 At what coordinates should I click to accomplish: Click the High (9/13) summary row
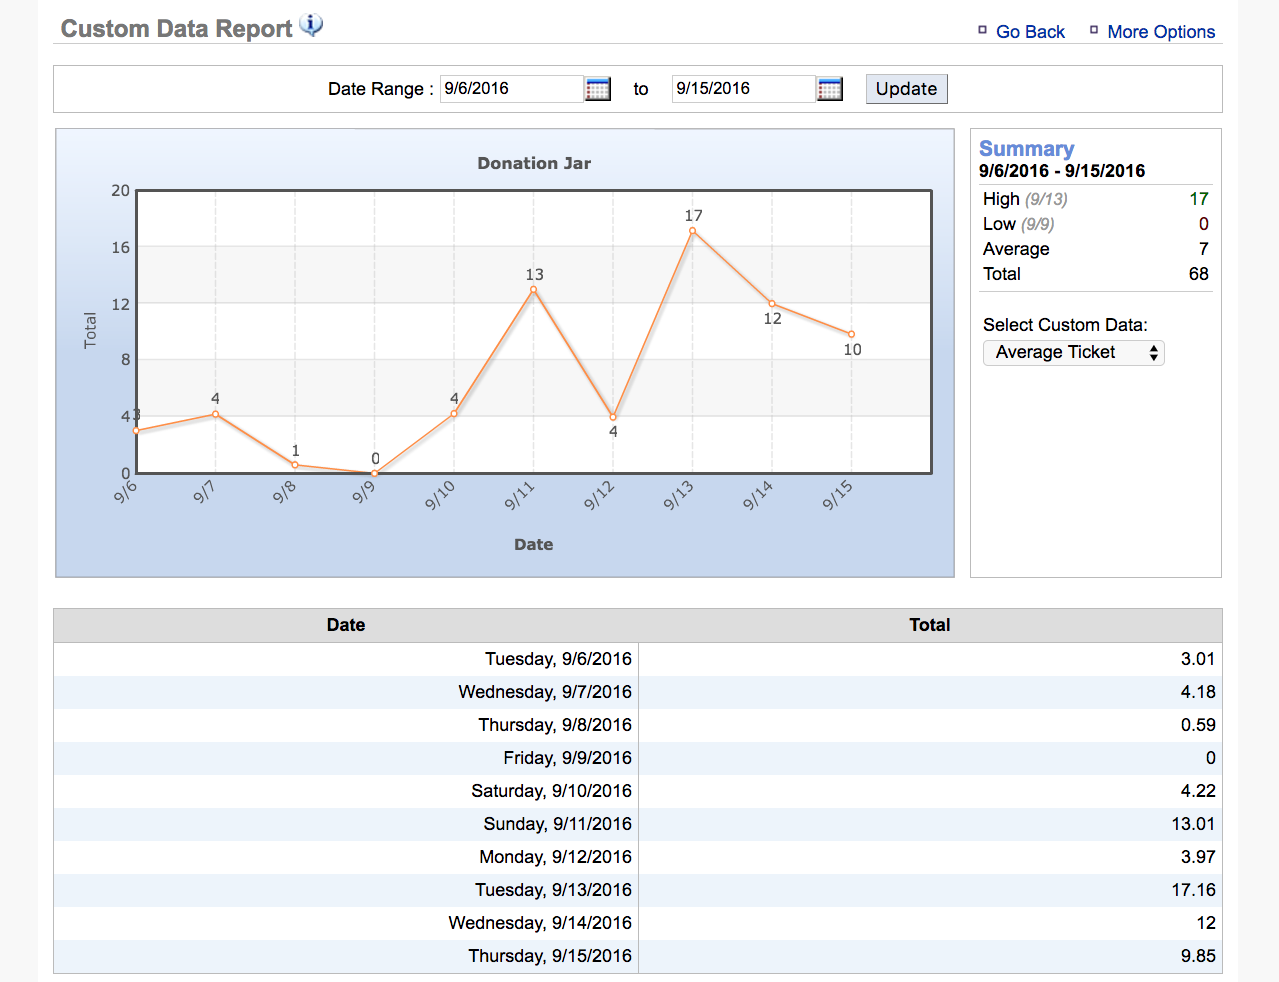pos(1096,199)
